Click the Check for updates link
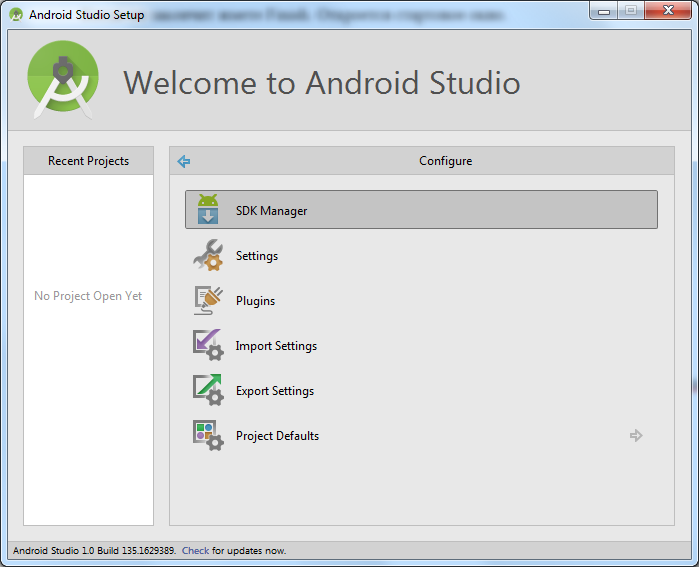699x567 pixels. 195,551
